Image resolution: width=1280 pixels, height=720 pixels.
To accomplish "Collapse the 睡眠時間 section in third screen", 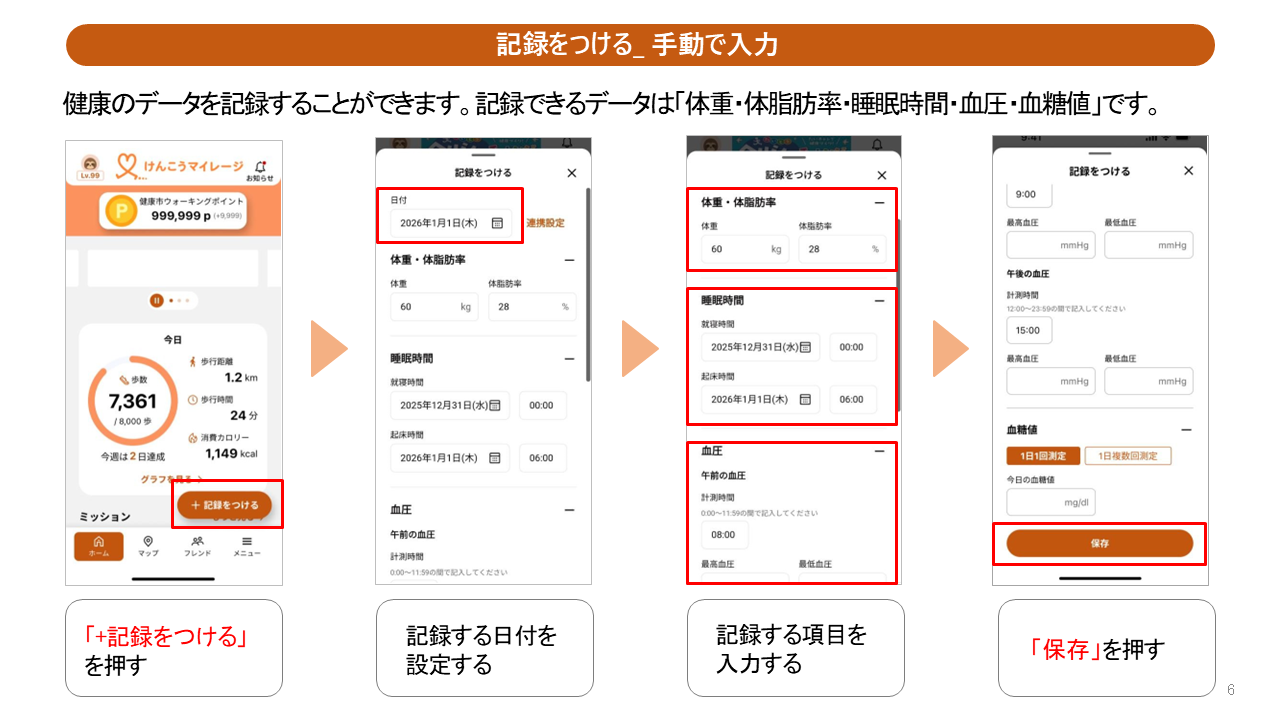I will (879, 300).
